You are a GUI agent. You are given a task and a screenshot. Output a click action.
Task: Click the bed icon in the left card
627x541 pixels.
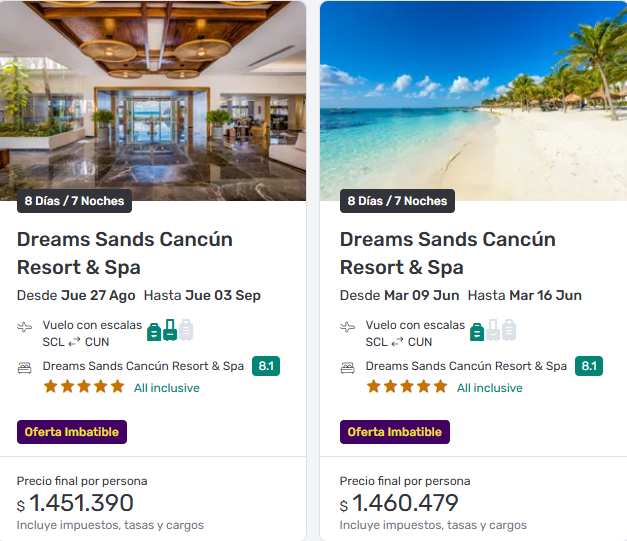point(25,367)
